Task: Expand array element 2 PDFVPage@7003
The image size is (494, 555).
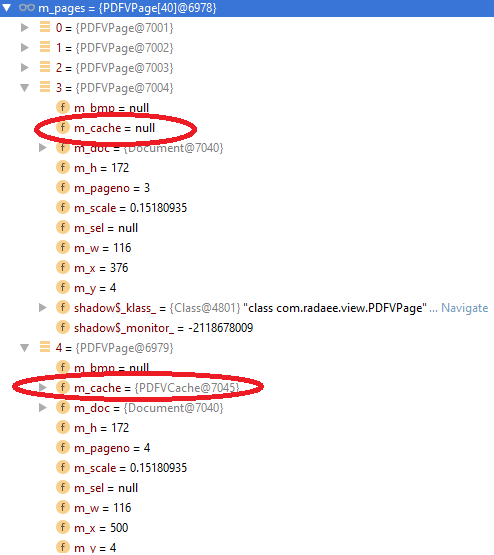Action: coord(24,67)
